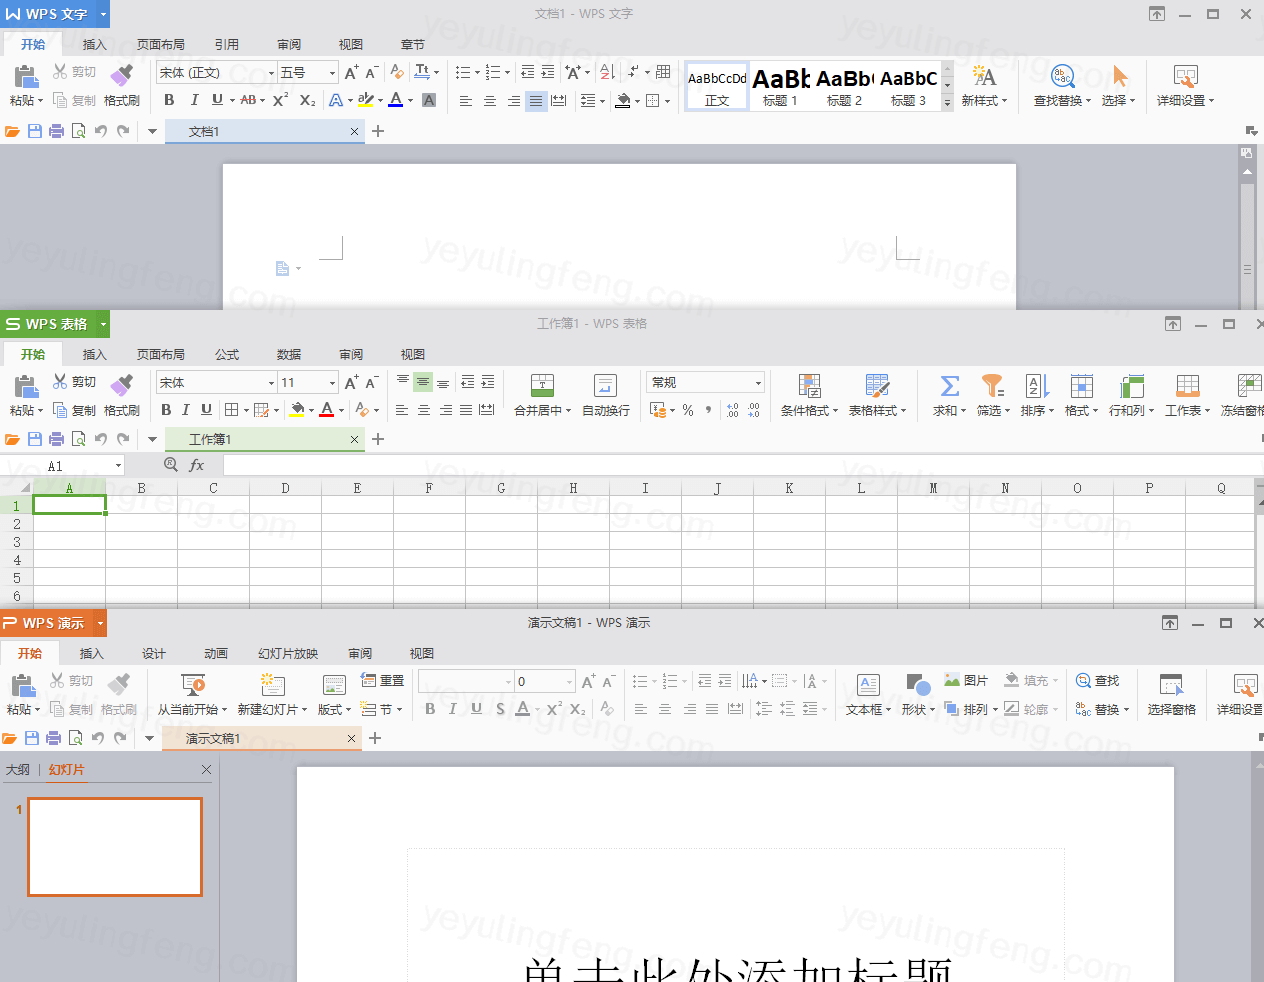Click Paste icon in WPS Writer ribbon
The image size is (1264, 982).
(25, 77)
